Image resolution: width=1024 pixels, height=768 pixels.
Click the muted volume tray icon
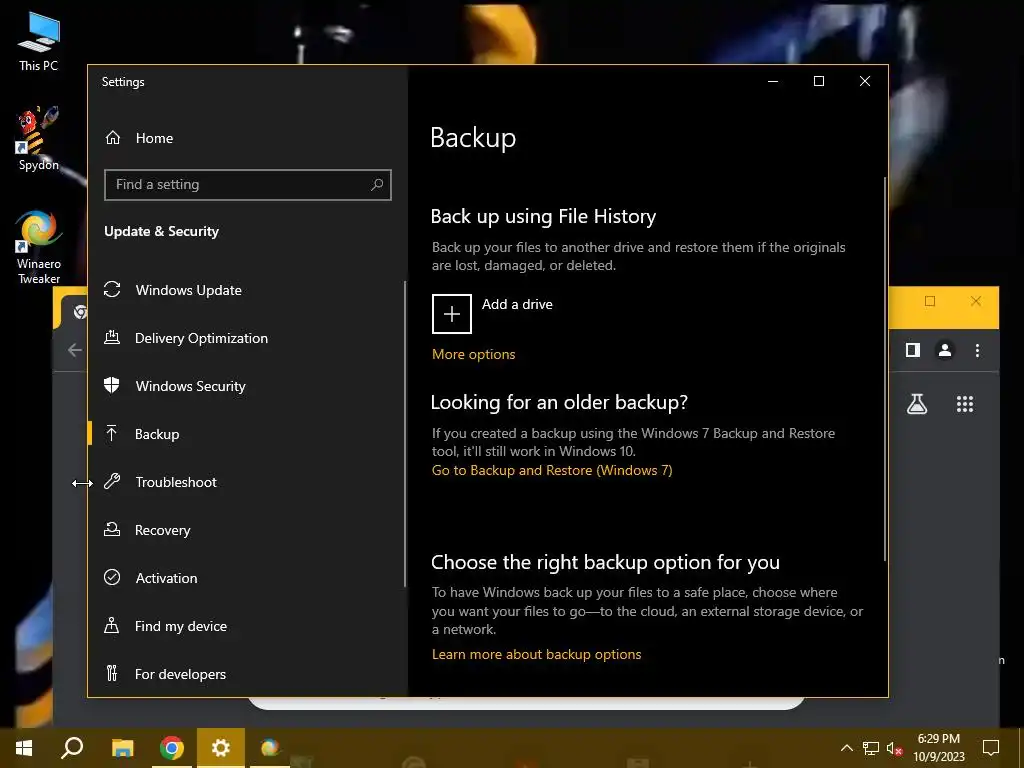894,748
